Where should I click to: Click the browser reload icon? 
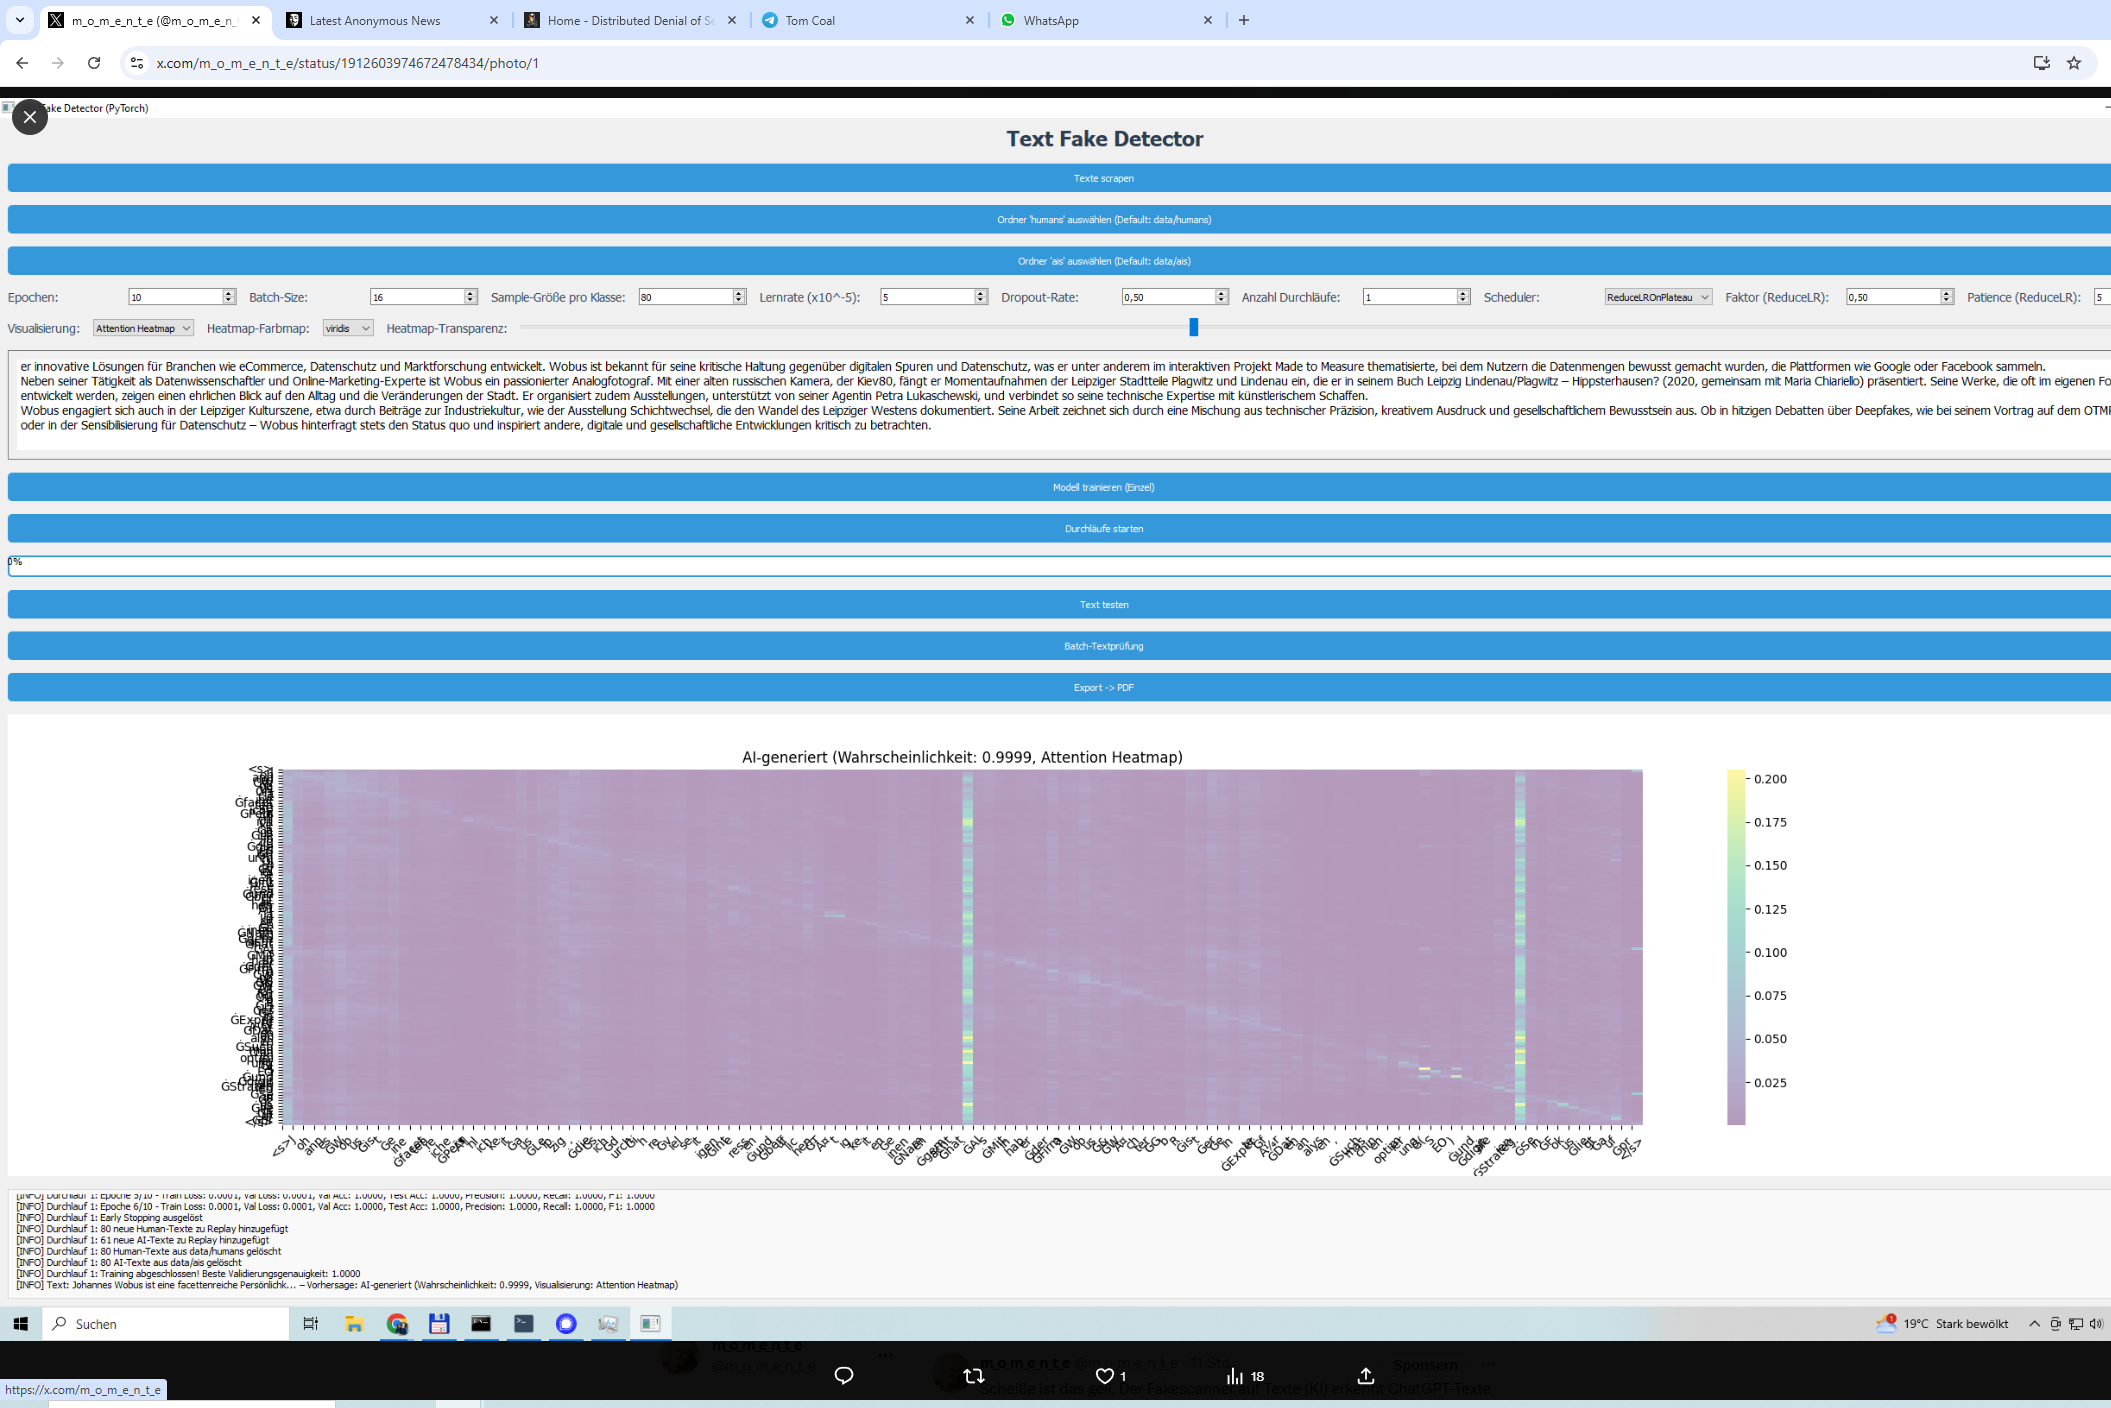94,63
